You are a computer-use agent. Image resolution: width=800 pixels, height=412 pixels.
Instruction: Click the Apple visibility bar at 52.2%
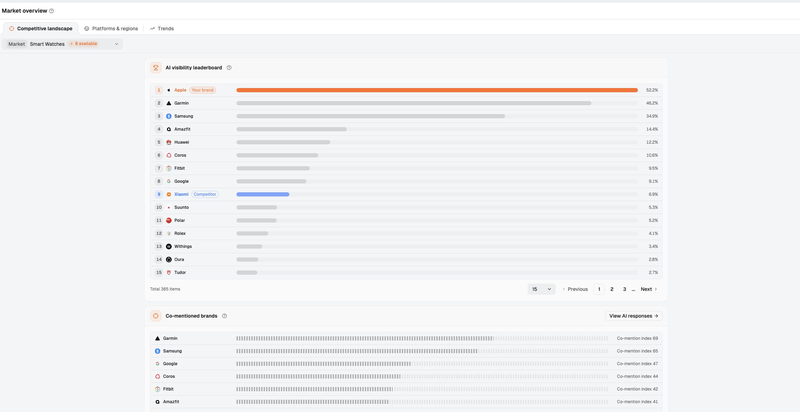point(437,90)
